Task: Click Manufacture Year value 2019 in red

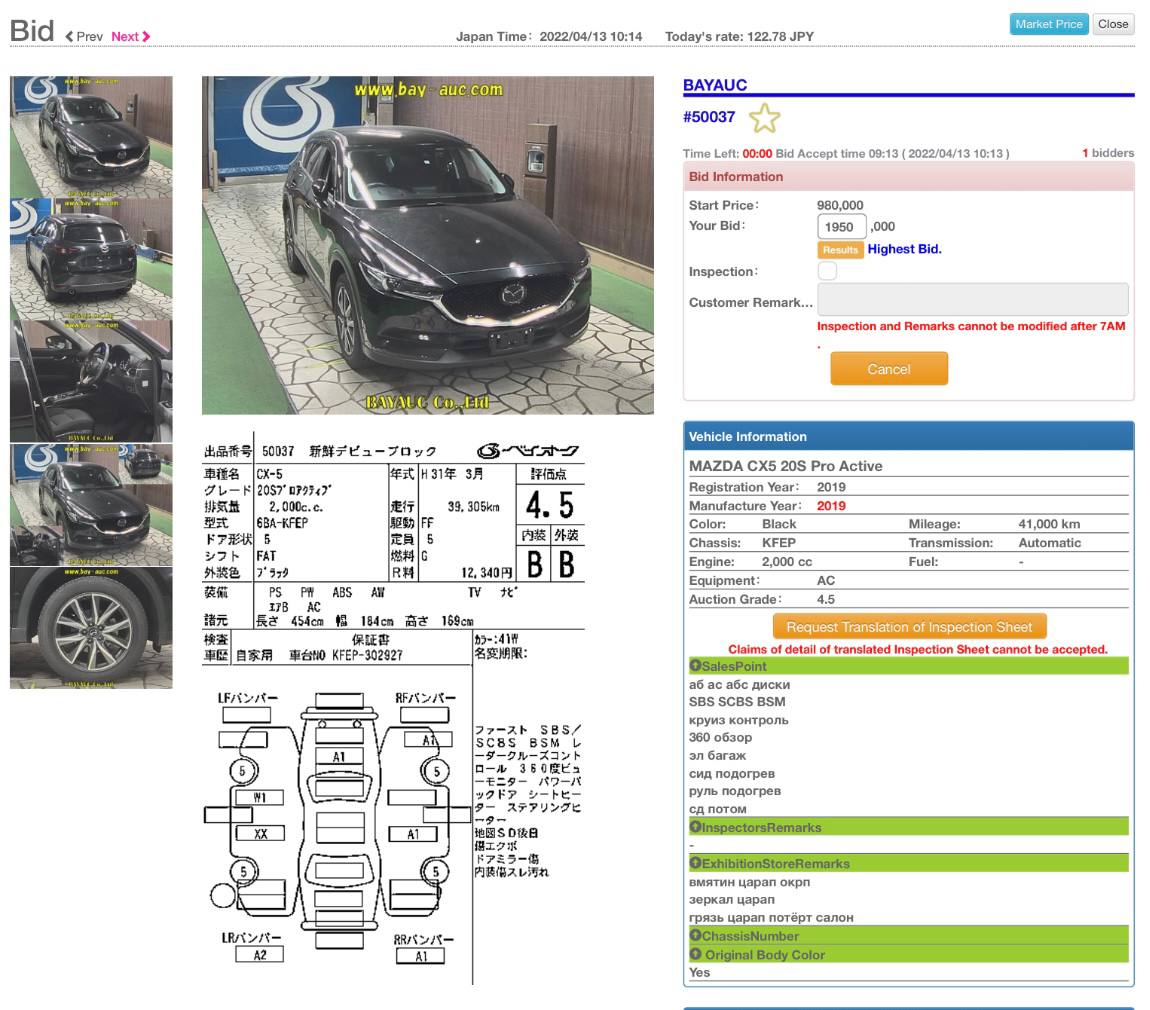Action: [x=831, y=506]
